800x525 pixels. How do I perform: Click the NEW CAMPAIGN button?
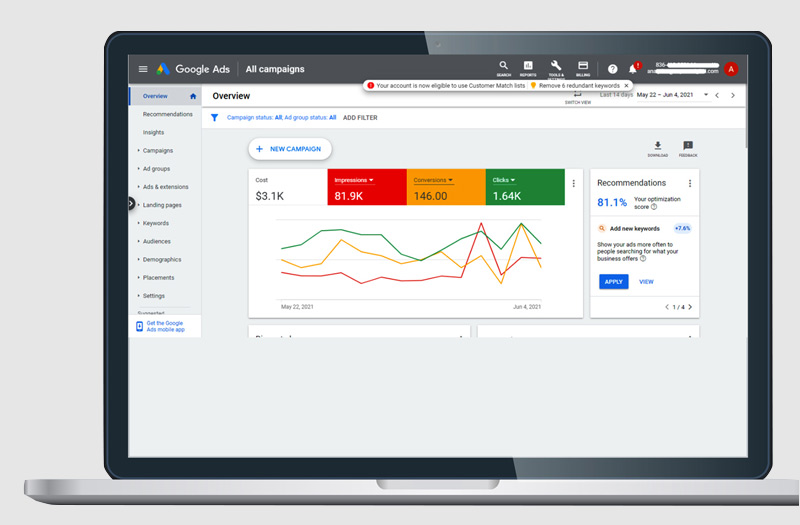point(289,149)
